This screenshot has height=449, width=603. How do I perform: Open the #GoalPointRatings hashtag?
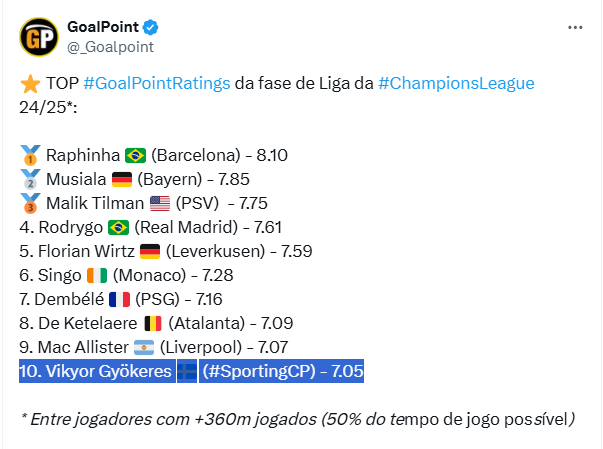(x=157, y=83)
